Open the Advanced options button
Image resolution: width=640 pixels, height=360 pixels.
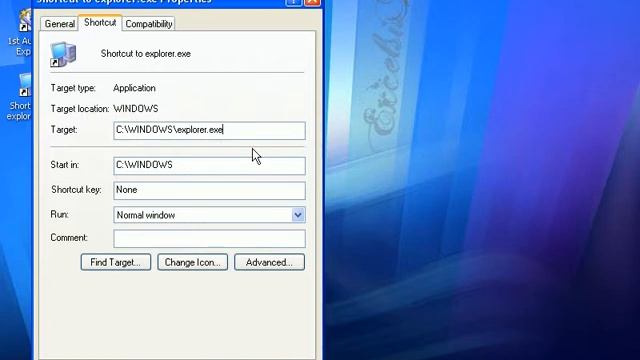(x=269, y=262)
